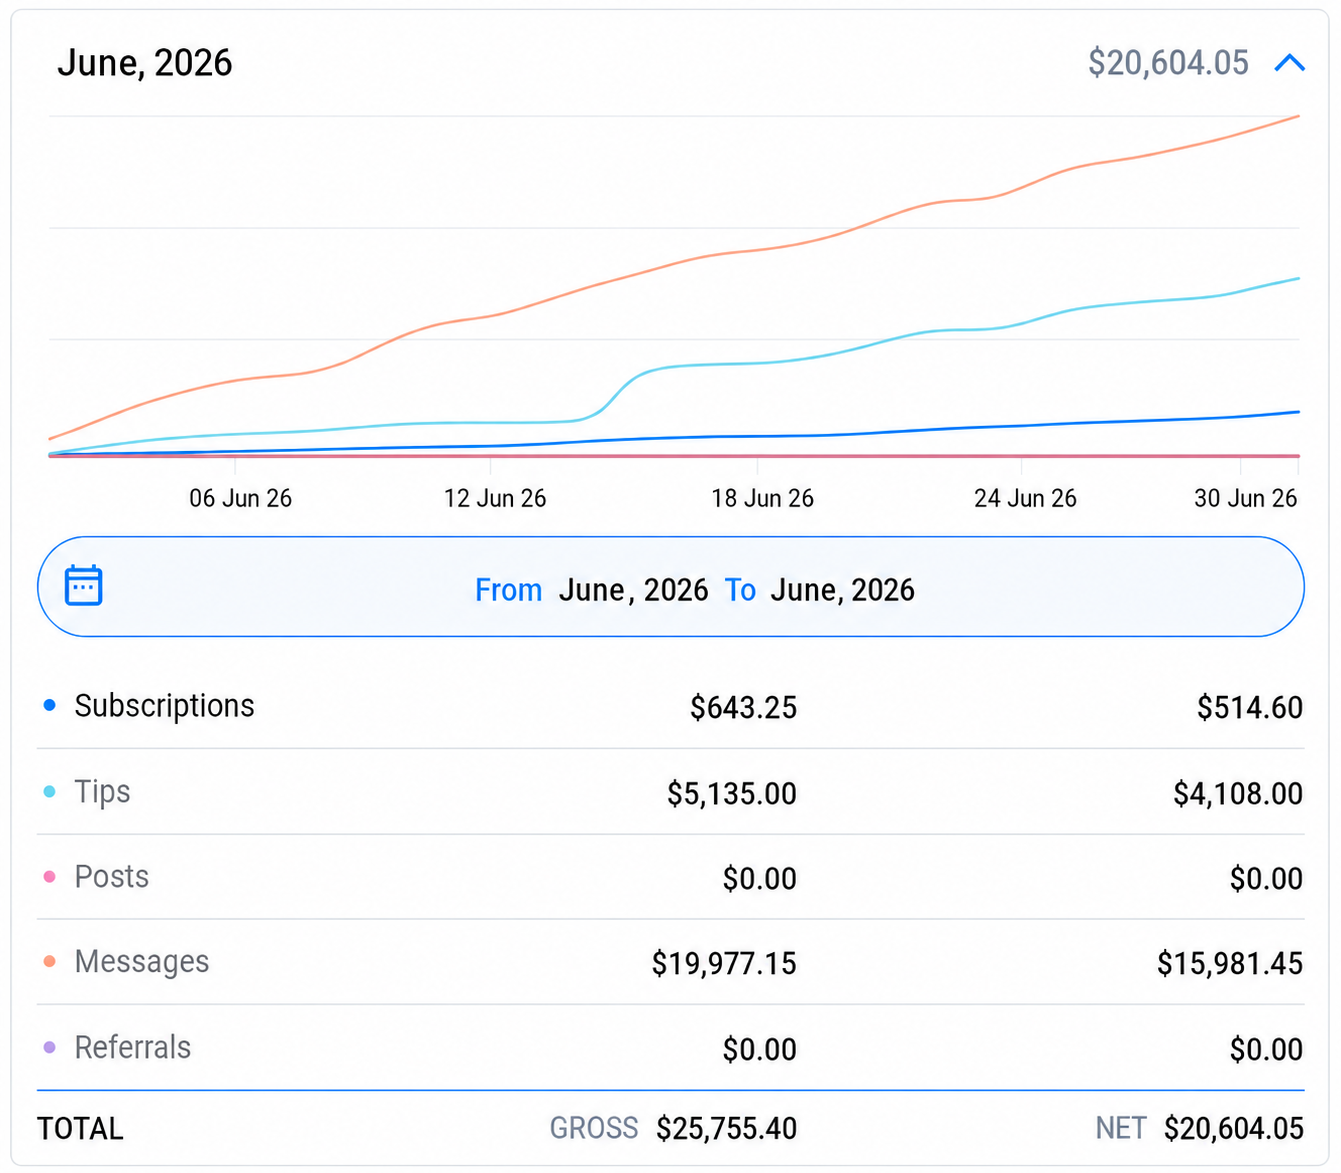Click Messages gross value $19,977.15

[x=724, y=964]
